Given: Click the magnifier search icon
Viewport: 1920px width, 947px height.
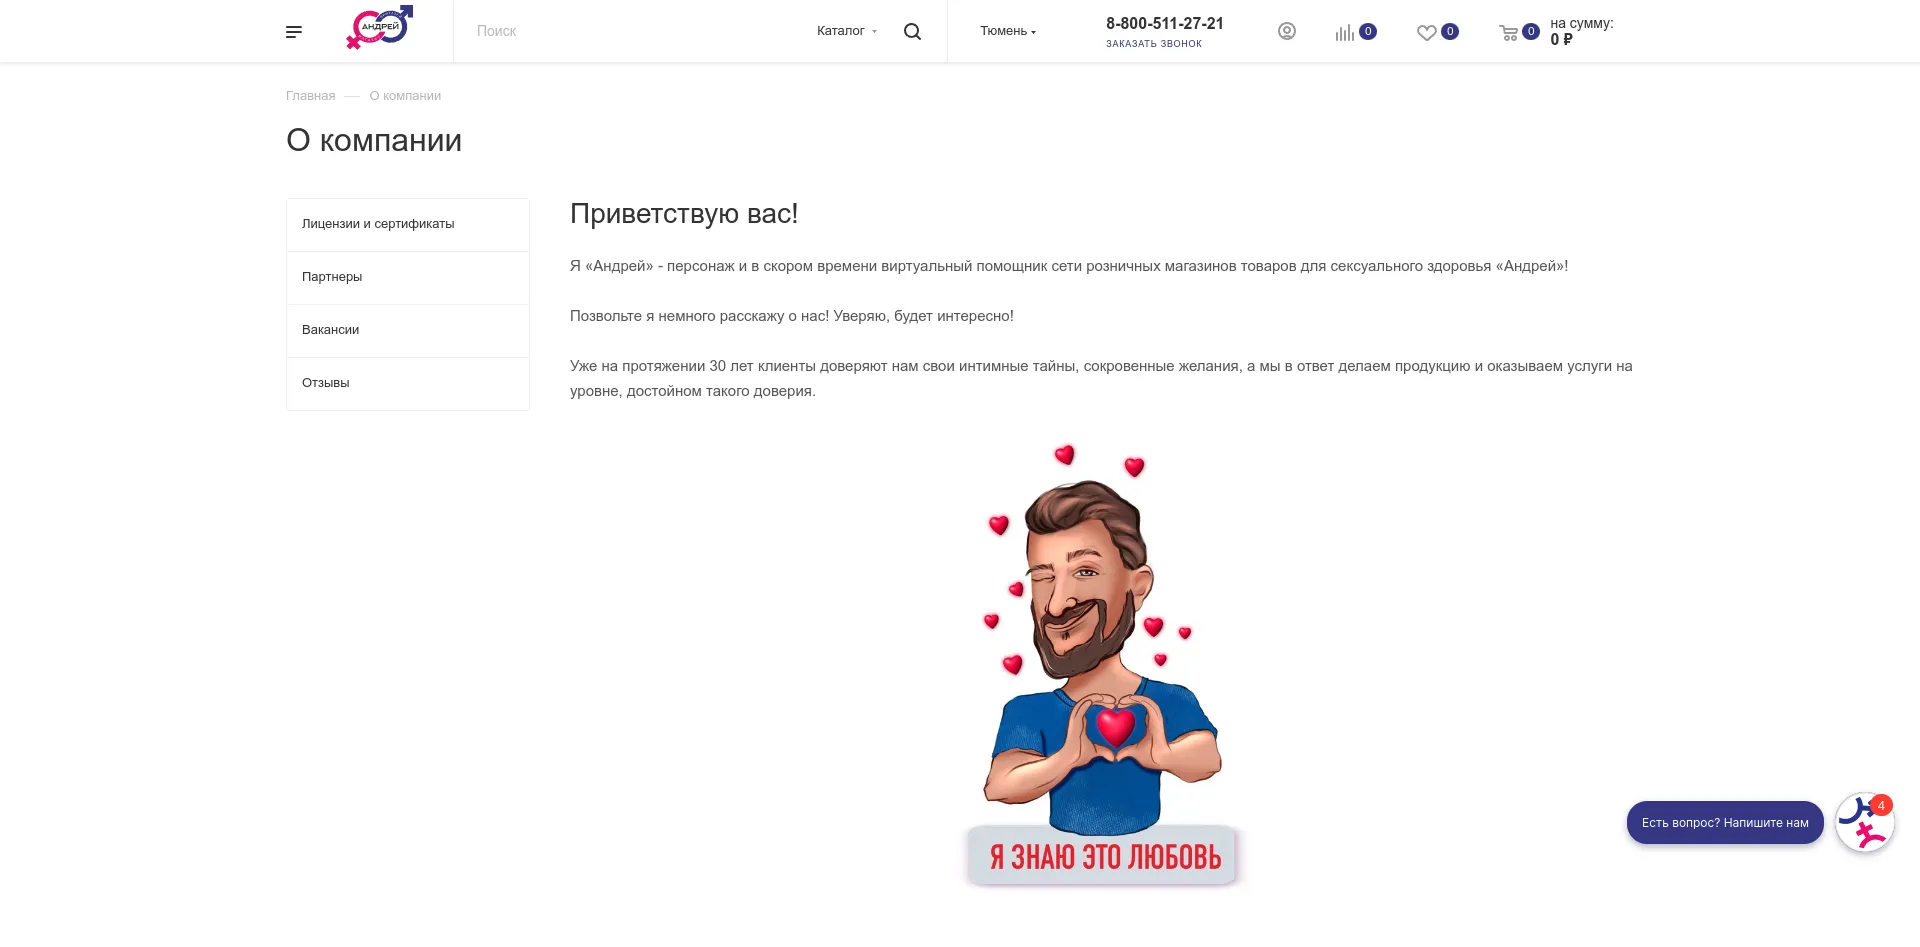Looking at the screenshot, I should [x=912, y=32].
